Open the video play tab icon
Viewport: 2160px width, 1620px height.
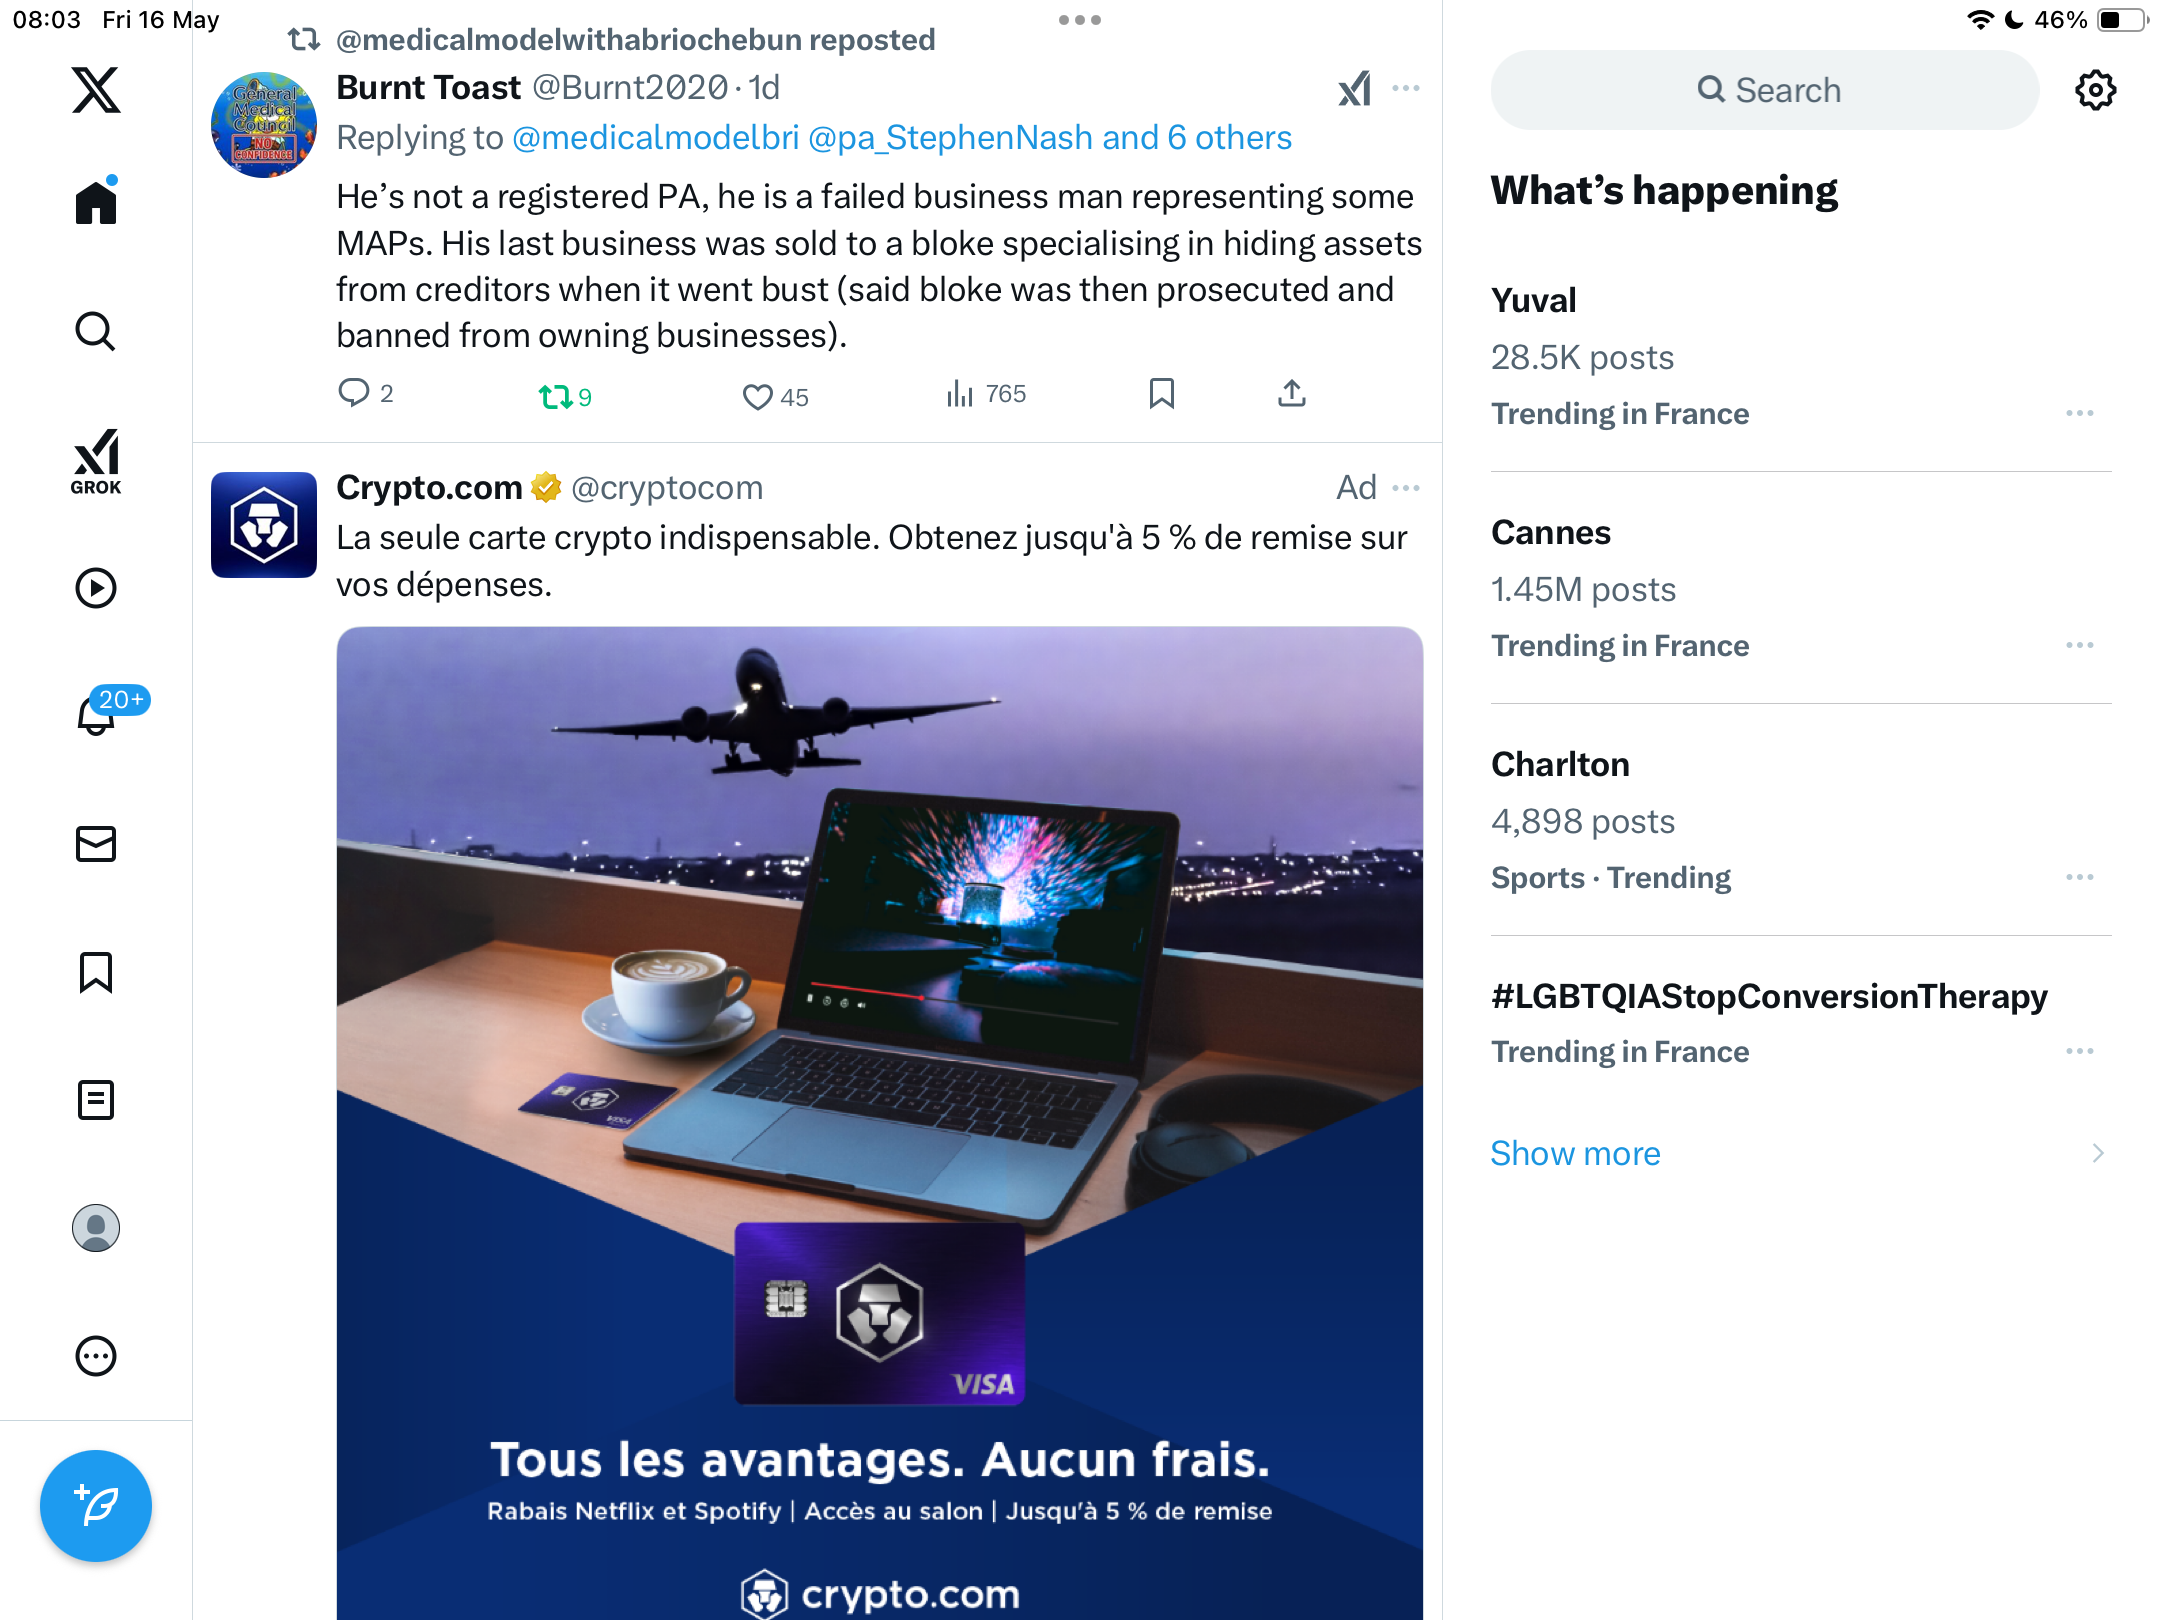point(96,588)
